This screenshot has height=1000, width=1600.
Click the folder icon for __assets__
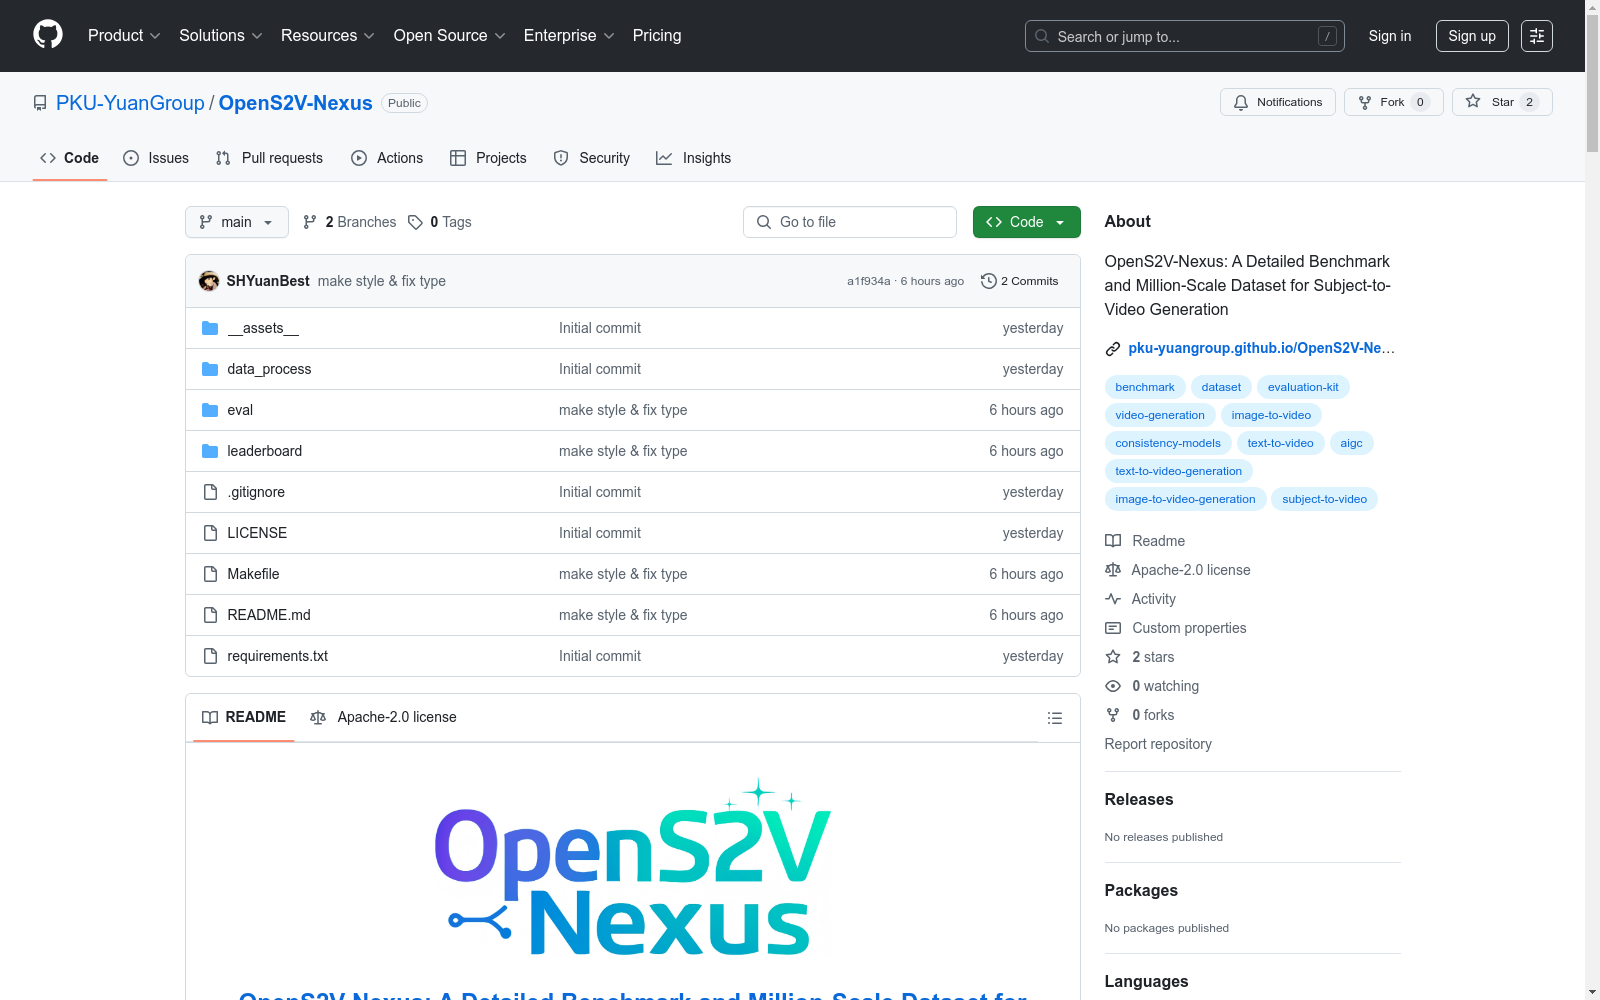(210, 328)
